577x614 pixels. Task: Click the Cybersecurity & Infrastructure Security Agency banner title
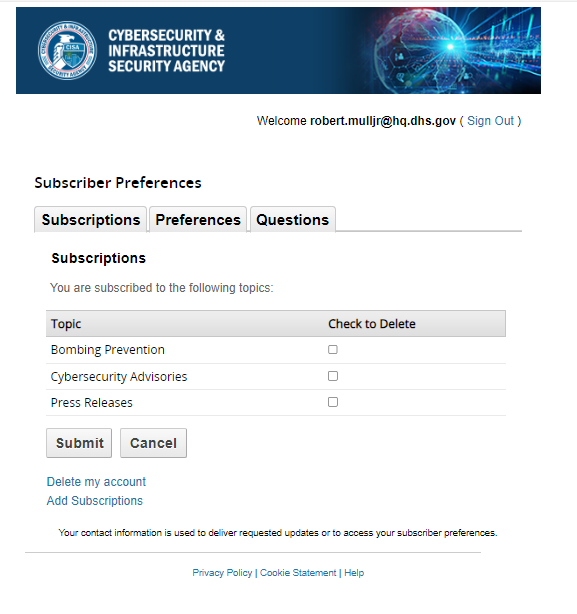pyautogui.click(x=166, y=51)
